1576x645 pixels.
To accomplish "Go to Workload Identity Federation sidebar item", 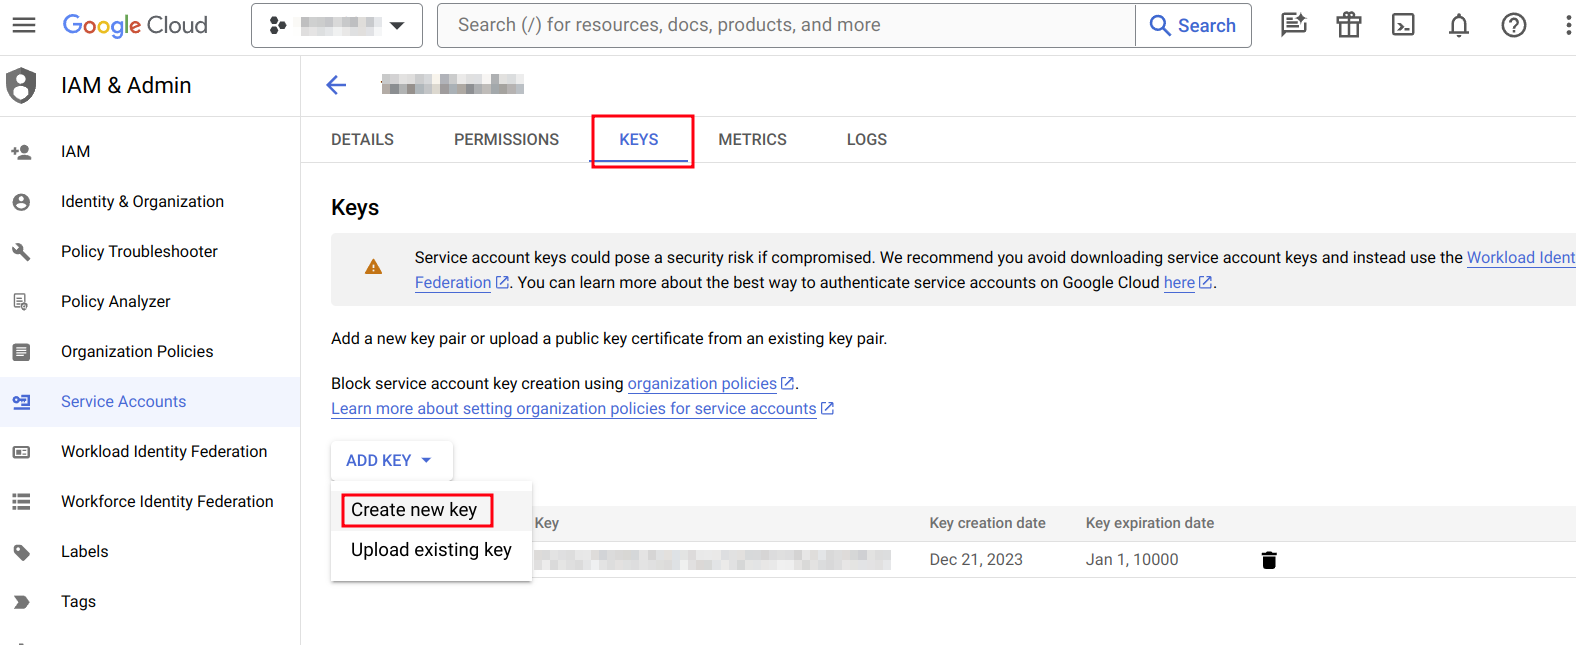I will click(164, 452).
